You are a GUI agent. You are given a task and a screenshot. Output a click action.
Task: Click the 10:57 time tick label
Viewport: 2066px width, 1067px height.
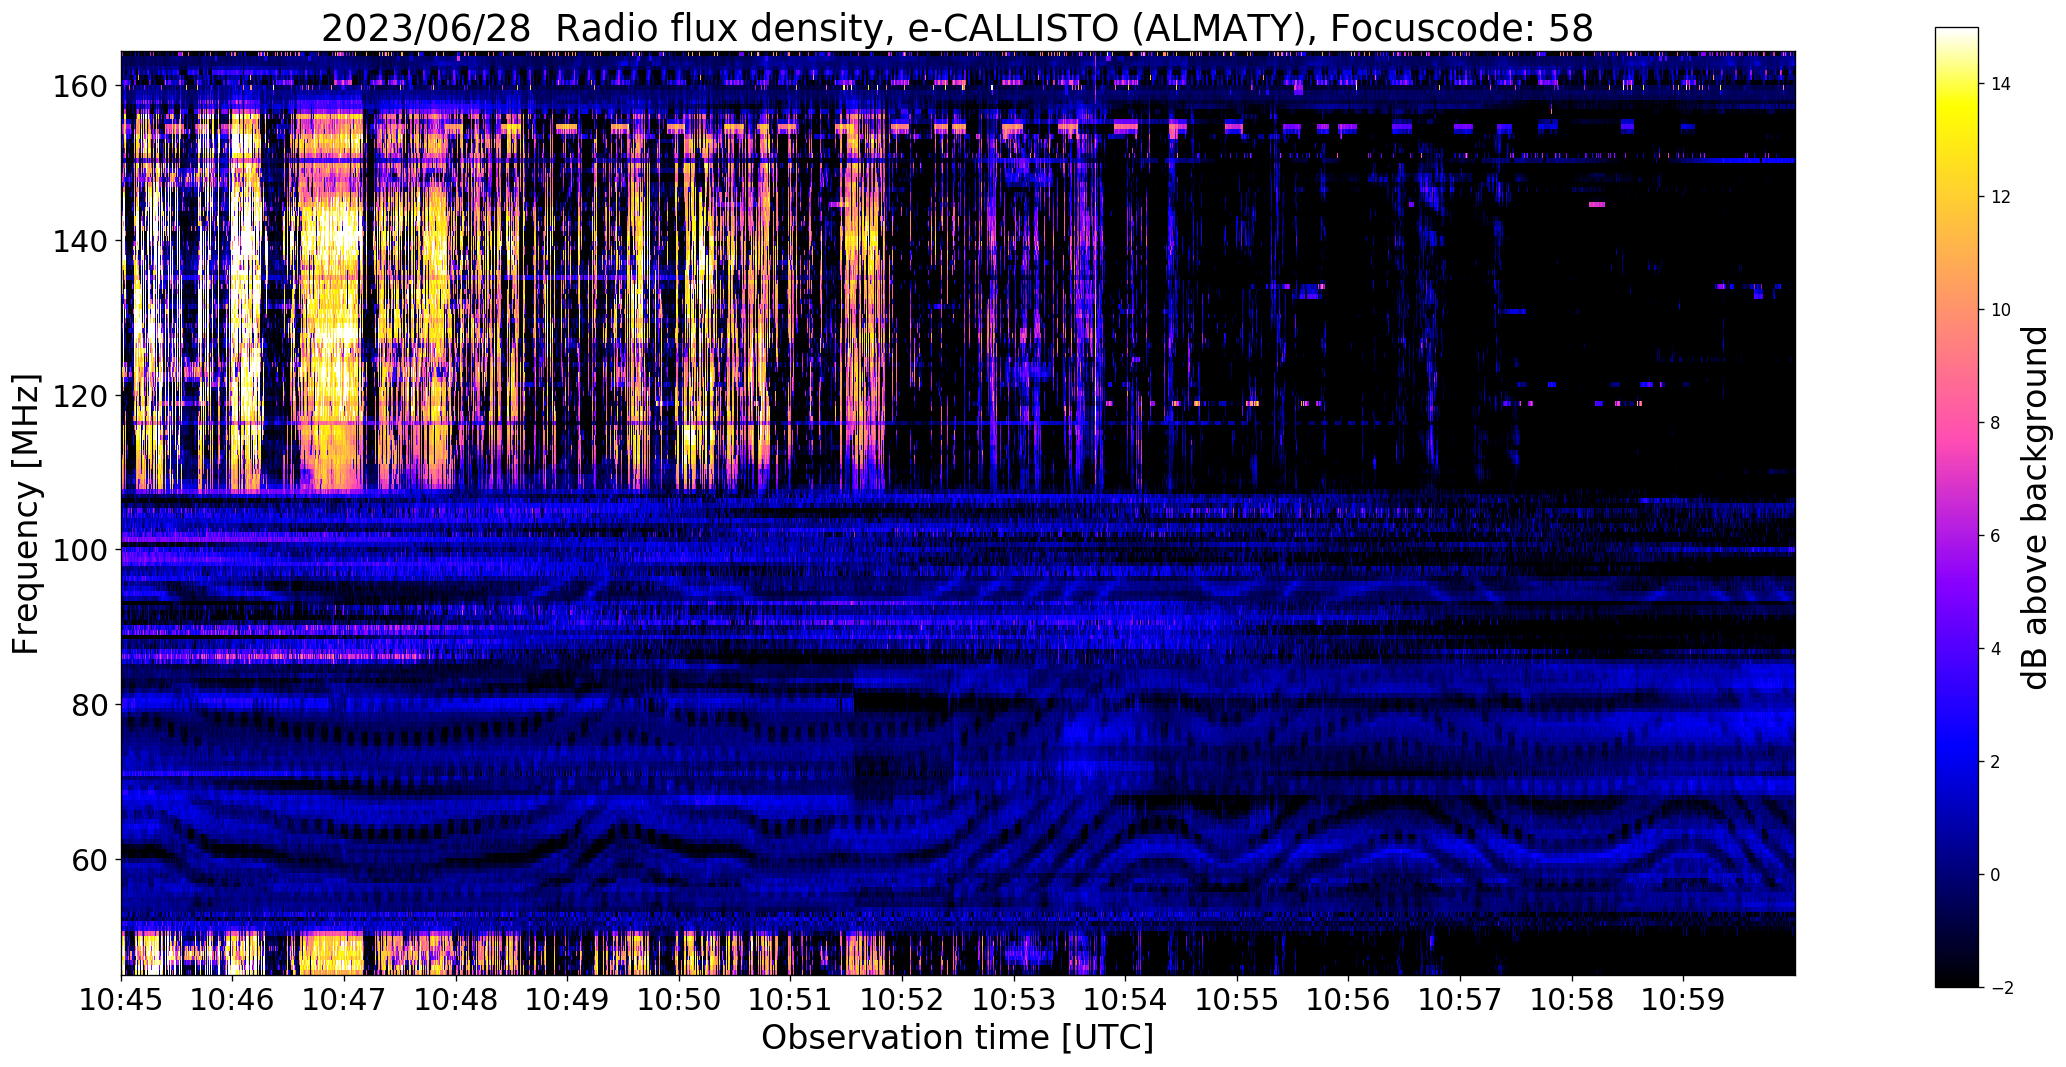click(x=1461, y=999)
